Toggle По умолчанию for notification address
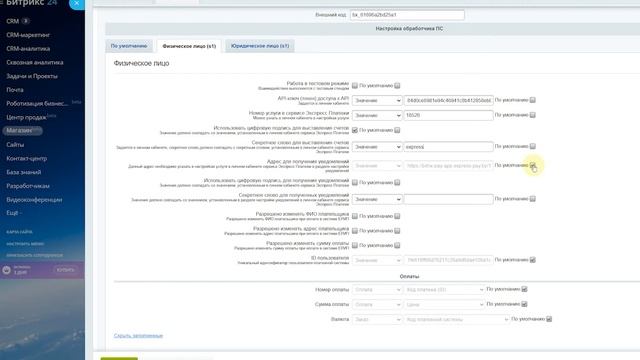The height and width of the screenshot is (360, 640). (x=533, y=165)
